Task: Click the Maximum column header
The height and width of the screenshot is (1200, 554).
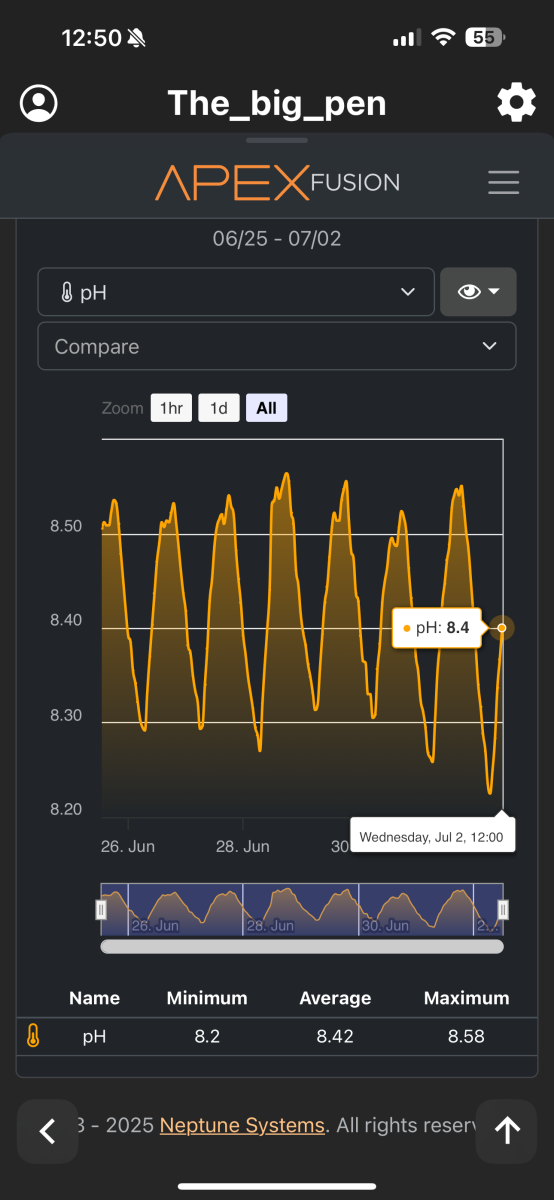Action: (x=466, y=998)
